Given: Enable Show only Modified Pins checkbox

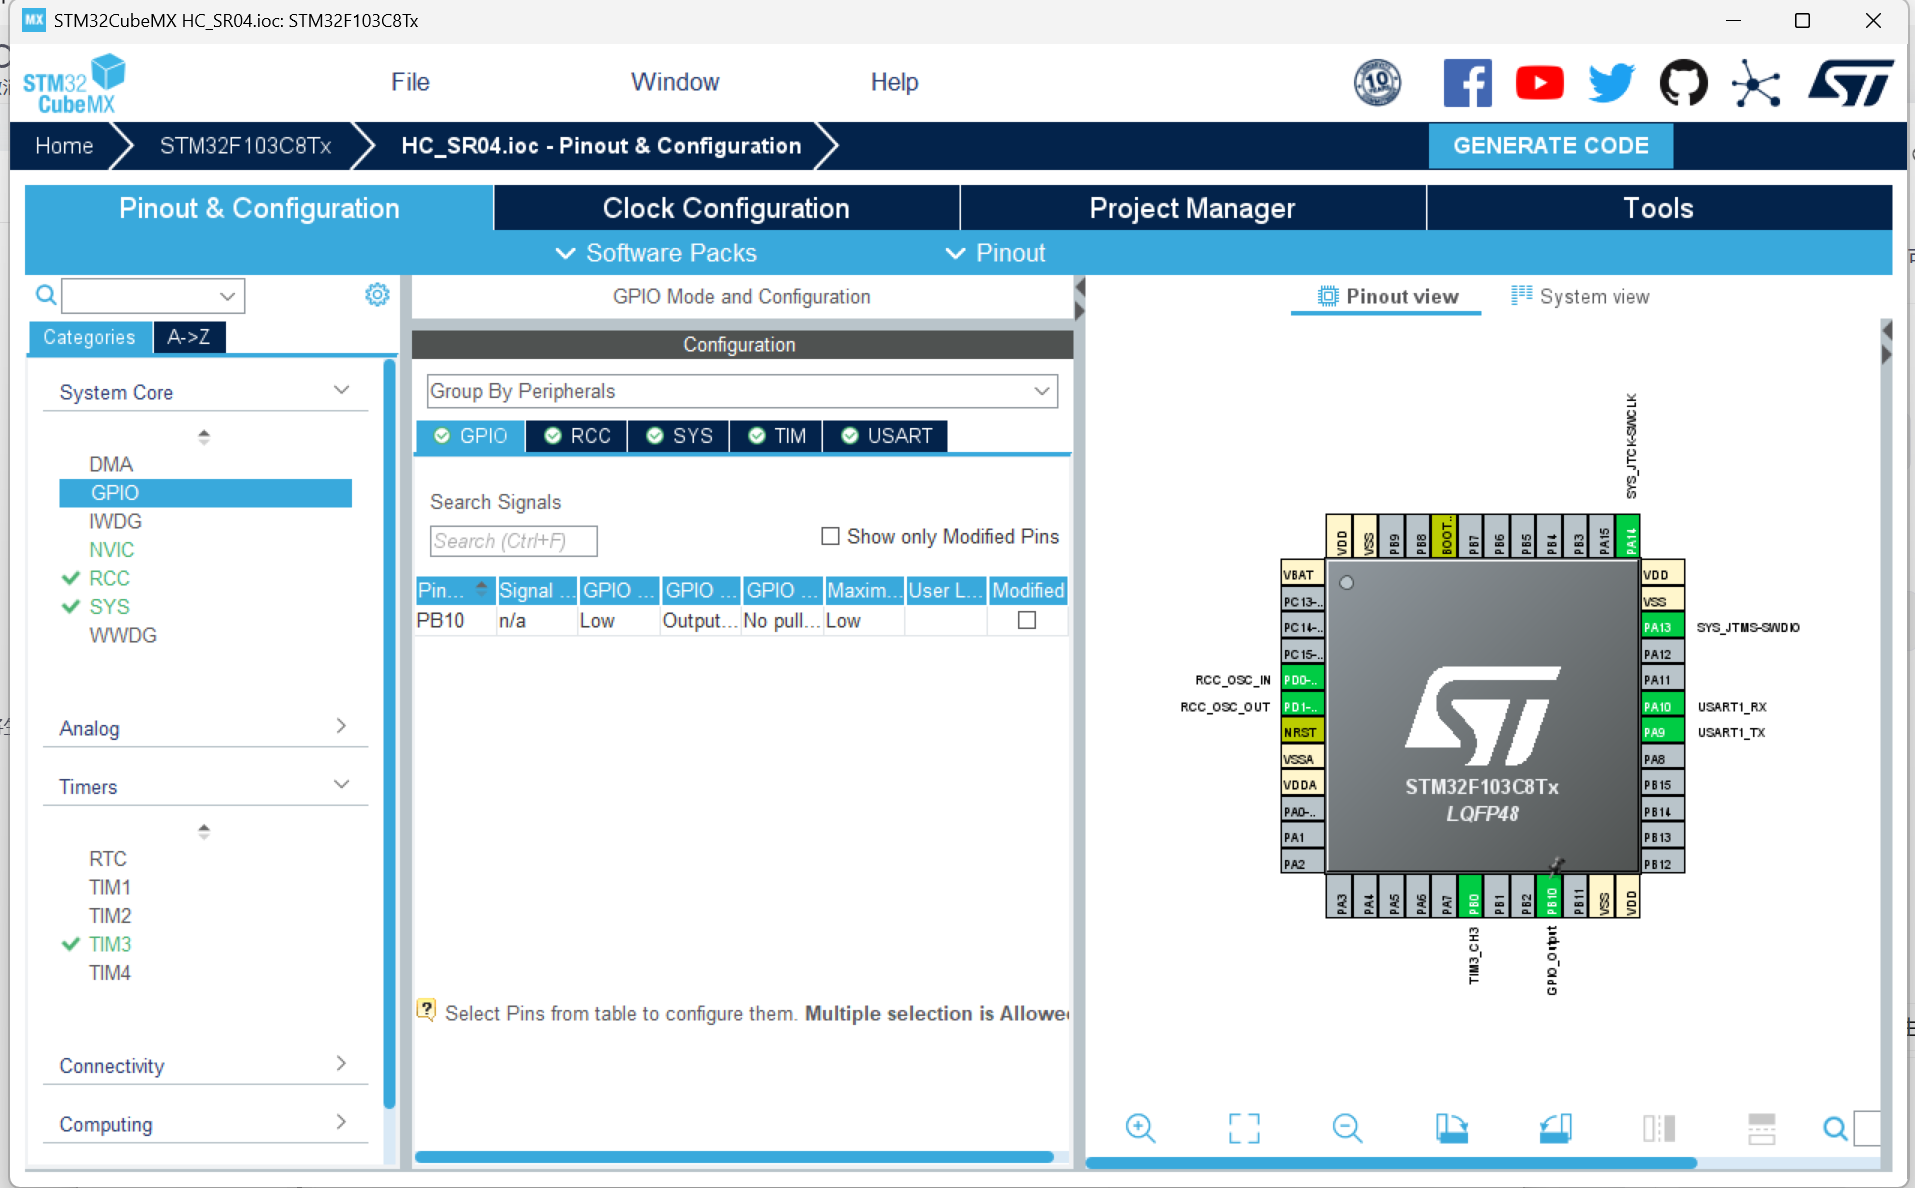Looking at the screenshot, I should [830, 536].
